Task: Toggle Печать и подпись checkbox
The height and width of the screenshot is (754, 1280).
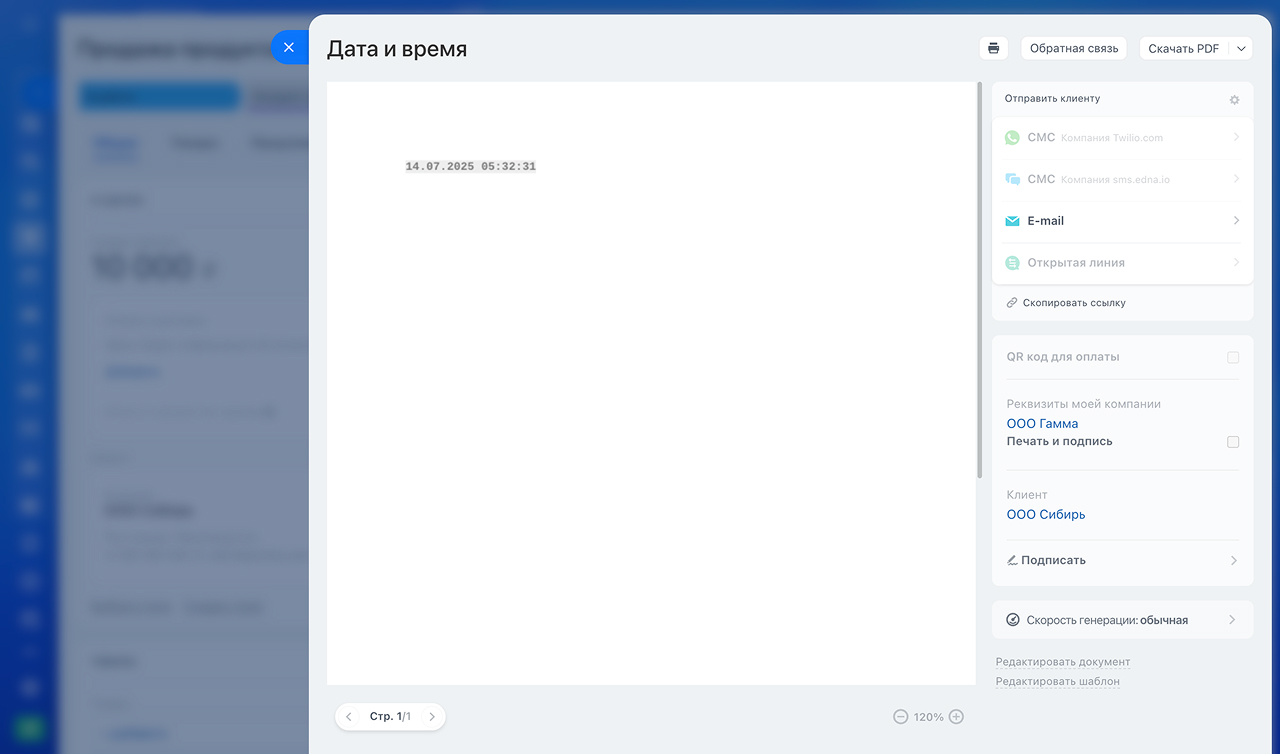Action: 1233,442
